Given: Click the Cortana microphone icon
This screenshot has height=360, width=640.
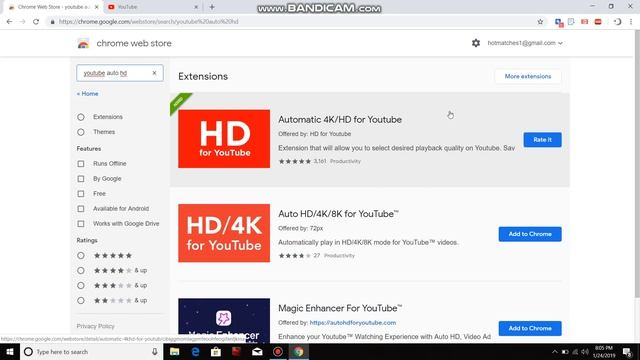Looking at the screenshot, I should pyautogui.click(x=155, y=351).
